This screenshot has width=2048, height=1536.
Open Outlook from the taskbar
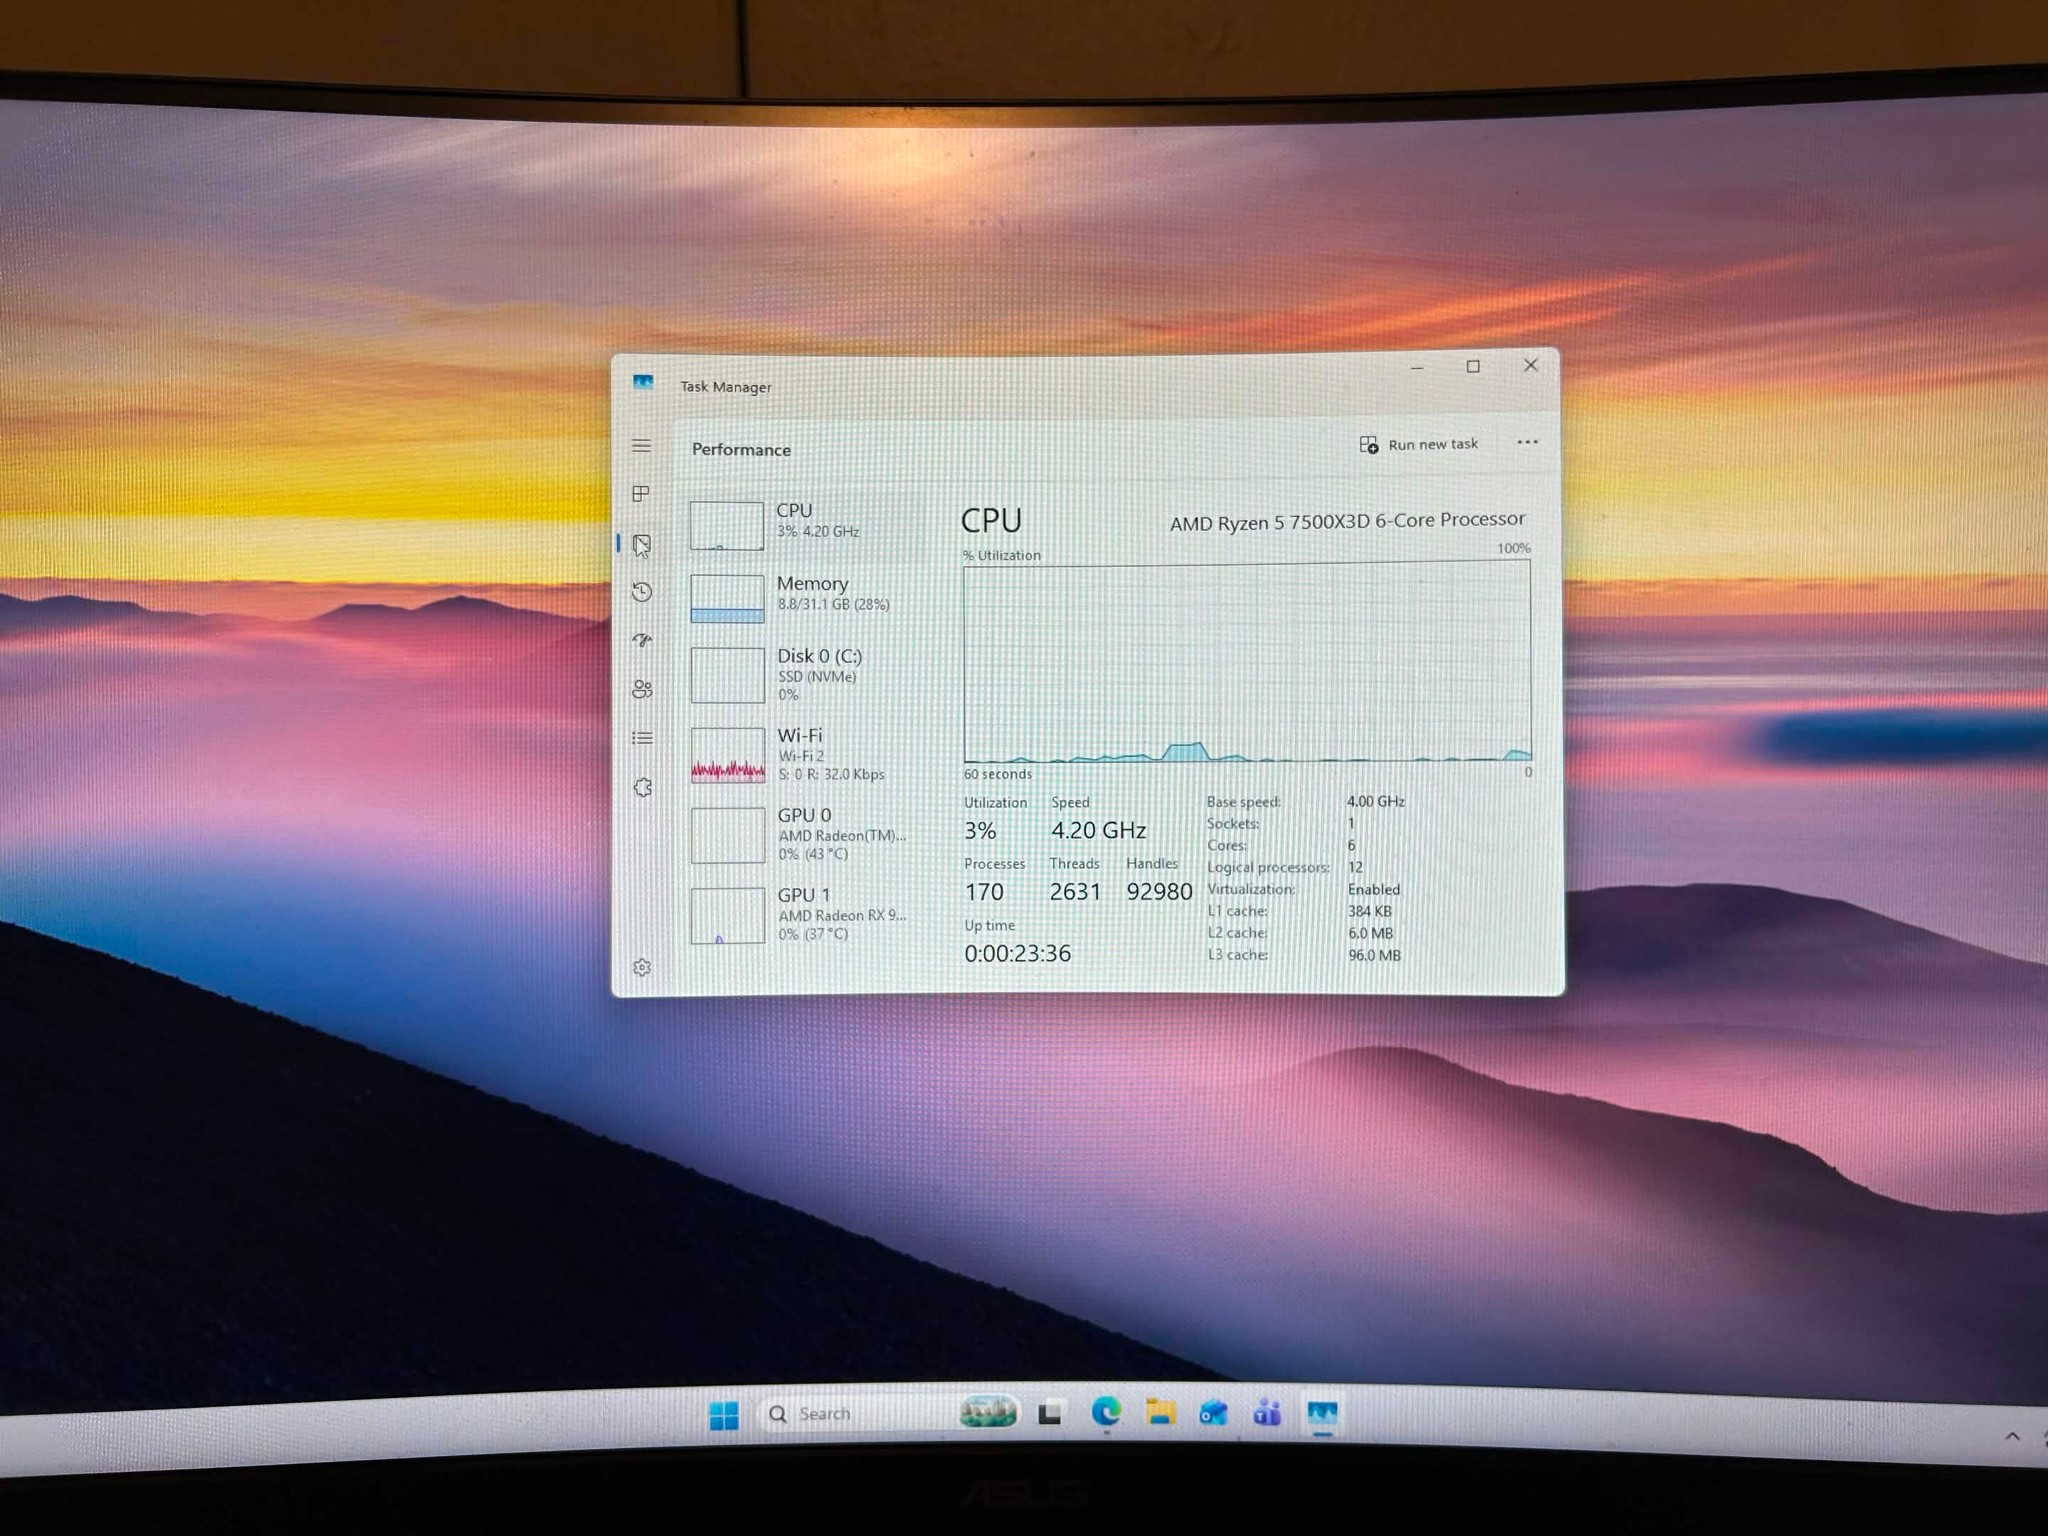[1213, 1413]
